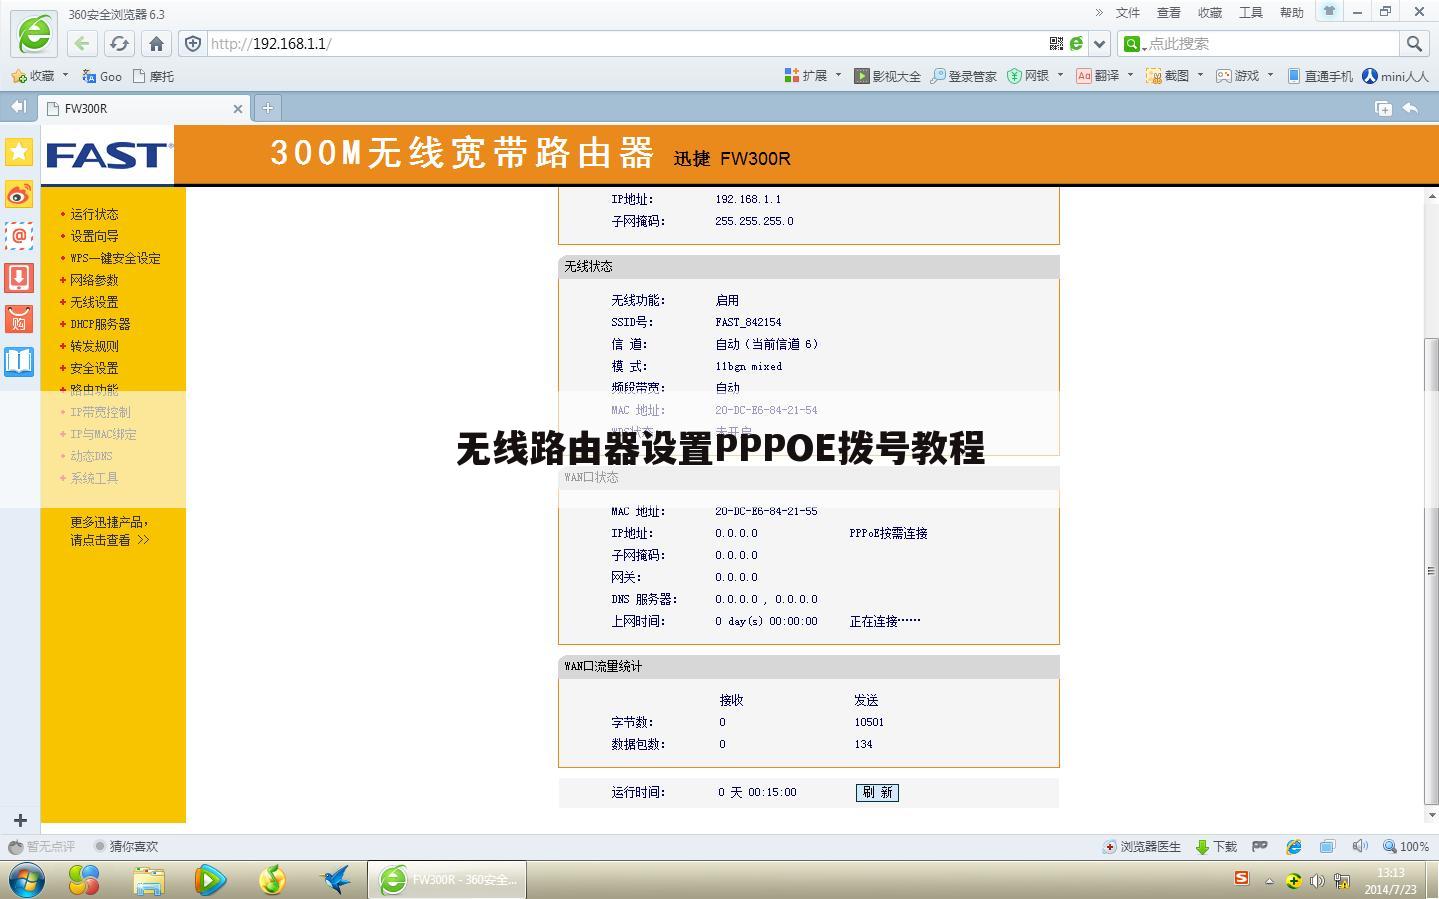
Task: Open the Goo bookmark
Action: pyautogui.click(x=102, y=76)
